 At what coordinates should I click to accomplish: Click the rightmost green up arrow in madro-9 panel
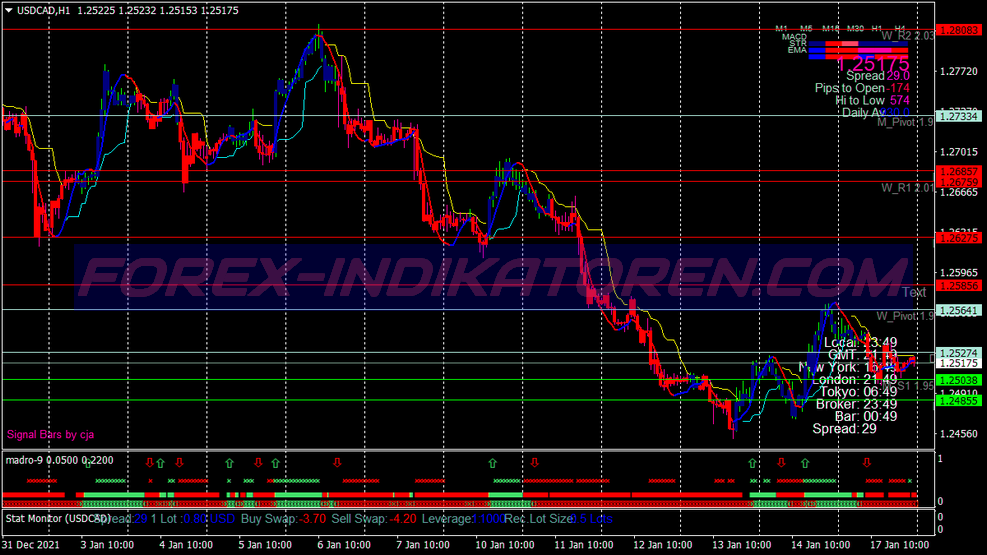[x=805, y=463]
